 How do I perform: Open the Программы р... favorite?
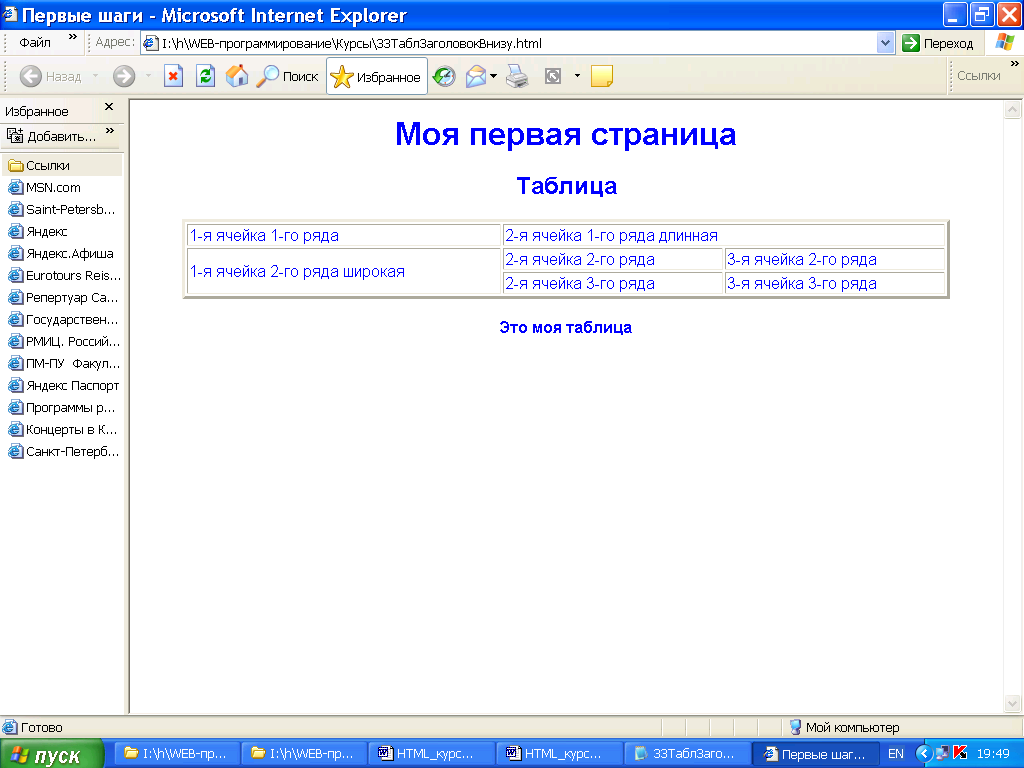[61, 408]
